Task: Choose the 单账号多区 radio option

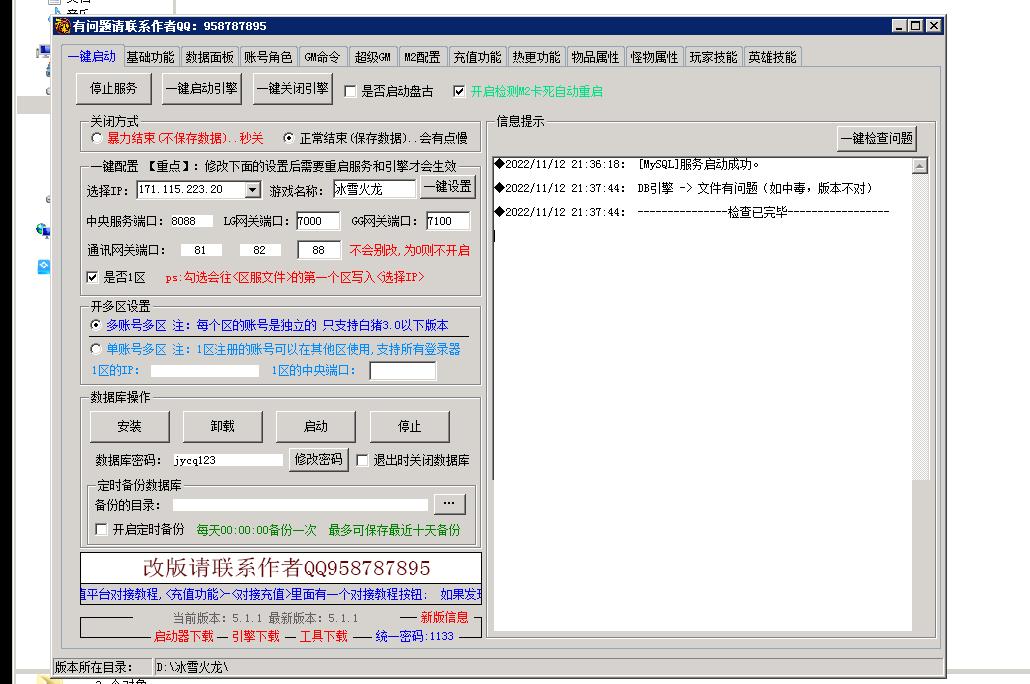Action: click(x=97, y=350)
